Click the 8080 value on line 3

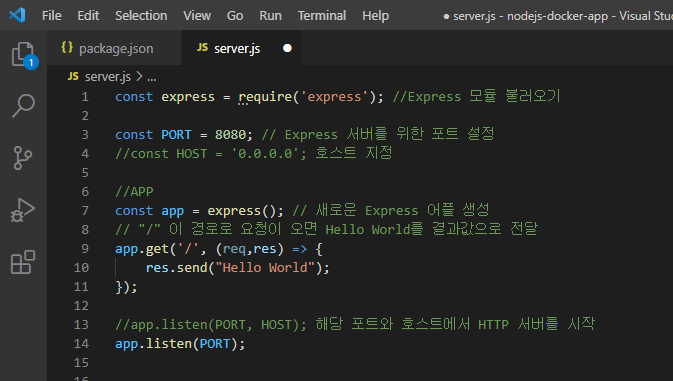tap(230, 135)
